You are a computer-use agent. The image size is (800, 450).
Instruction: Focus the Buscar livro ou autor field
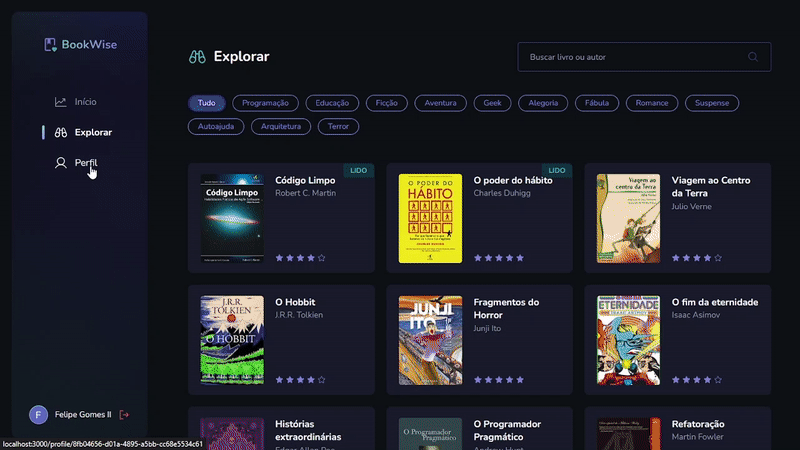pos(644,57)
